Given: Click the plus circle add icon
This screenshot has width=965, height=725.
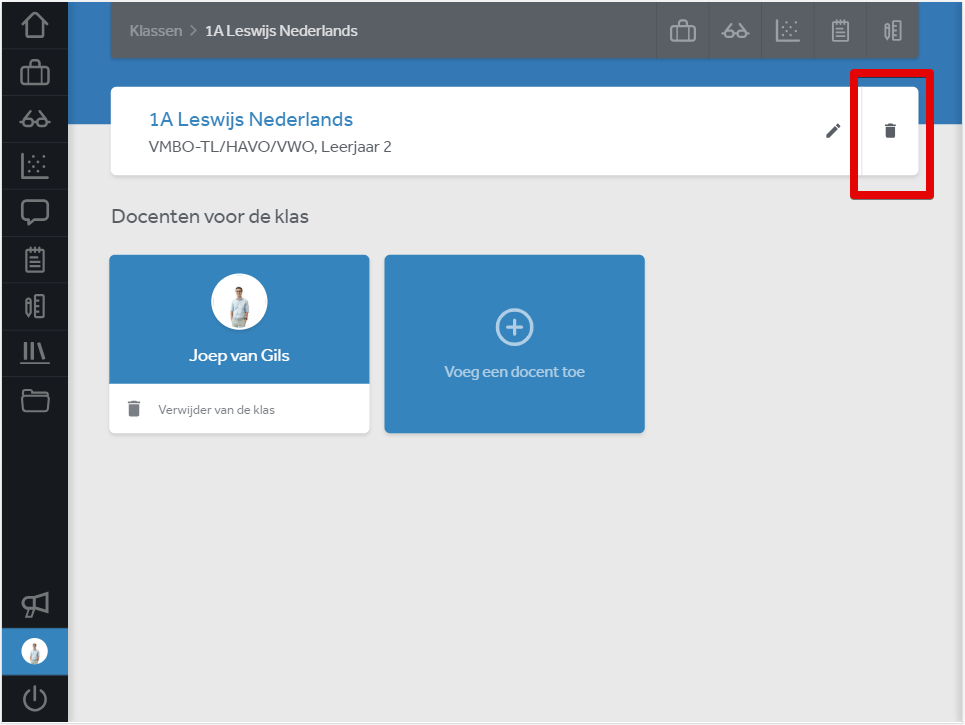Looking at the screenshot, I should click(x=515, y=327).
